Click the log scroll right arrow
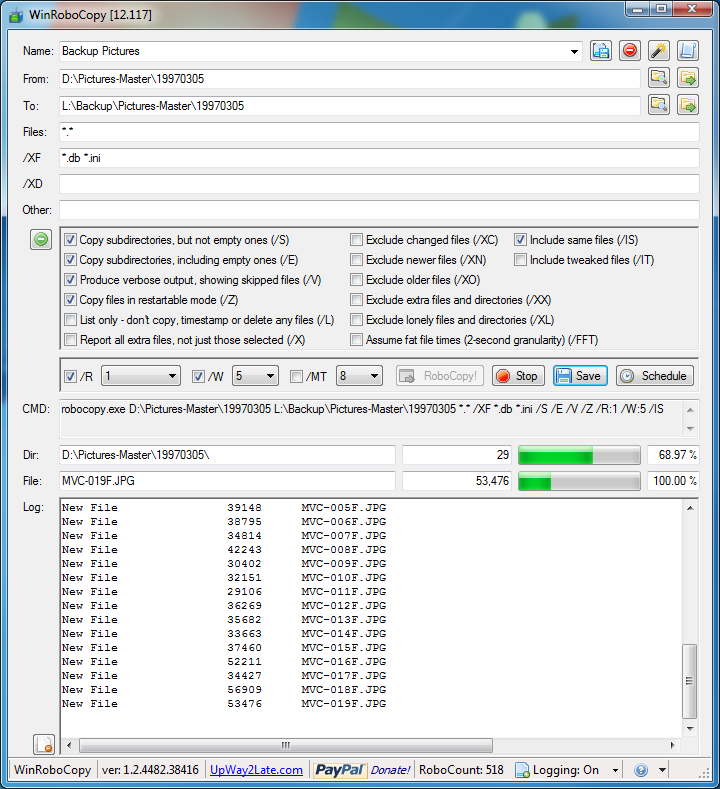The image size is (720, 789). point(673,745)
